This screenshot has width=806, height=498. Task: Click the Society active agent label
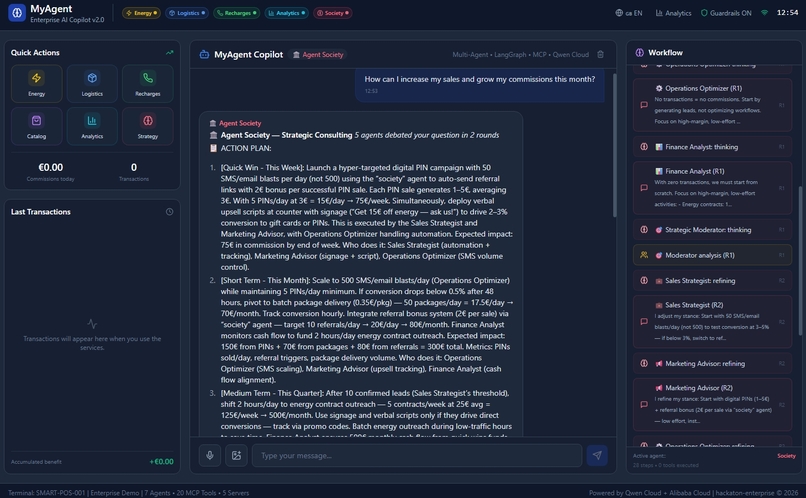point(786,456)
